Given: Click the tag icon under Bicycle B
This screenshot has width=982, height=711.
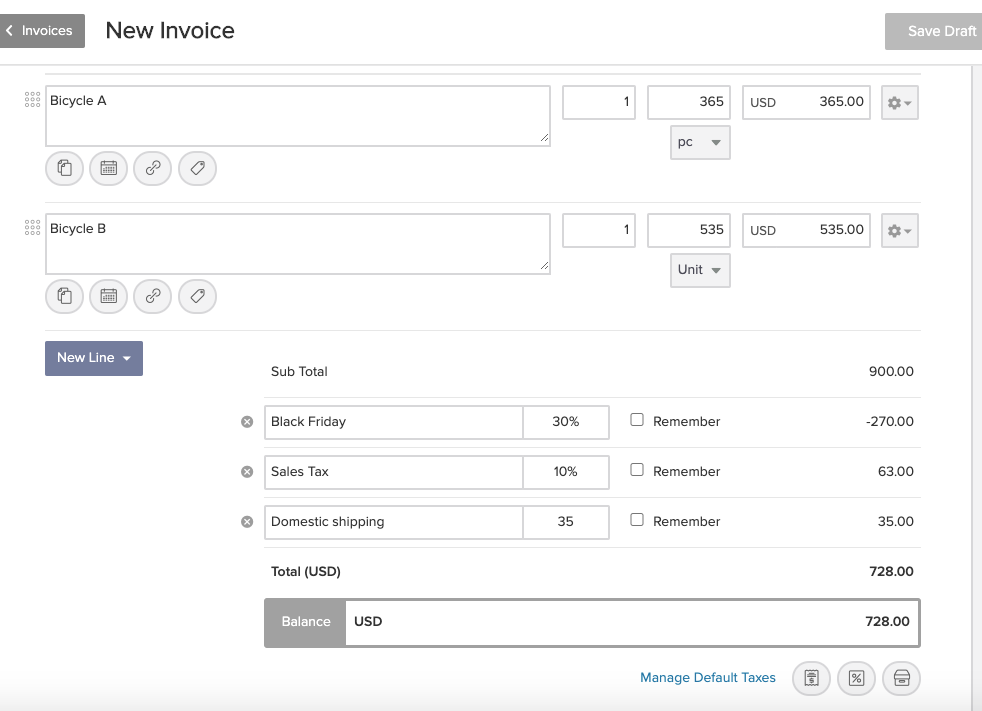Looking at the screenshot, I should click(197, 296).
